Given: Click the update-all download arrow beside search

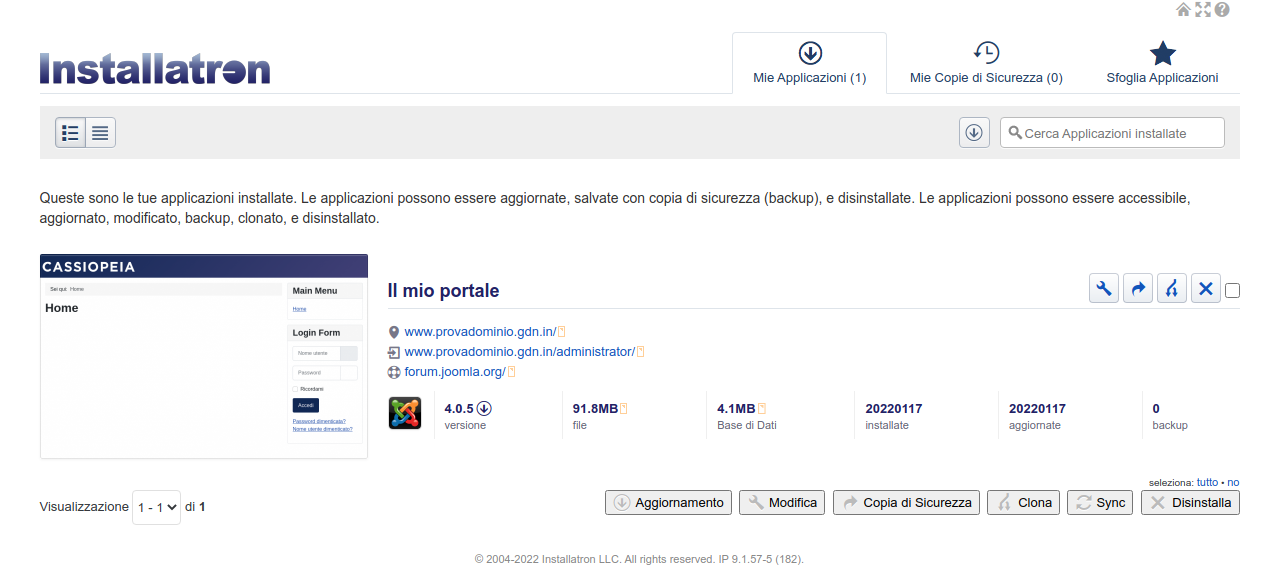Looking at the screenshot, I should coord(975,132).
